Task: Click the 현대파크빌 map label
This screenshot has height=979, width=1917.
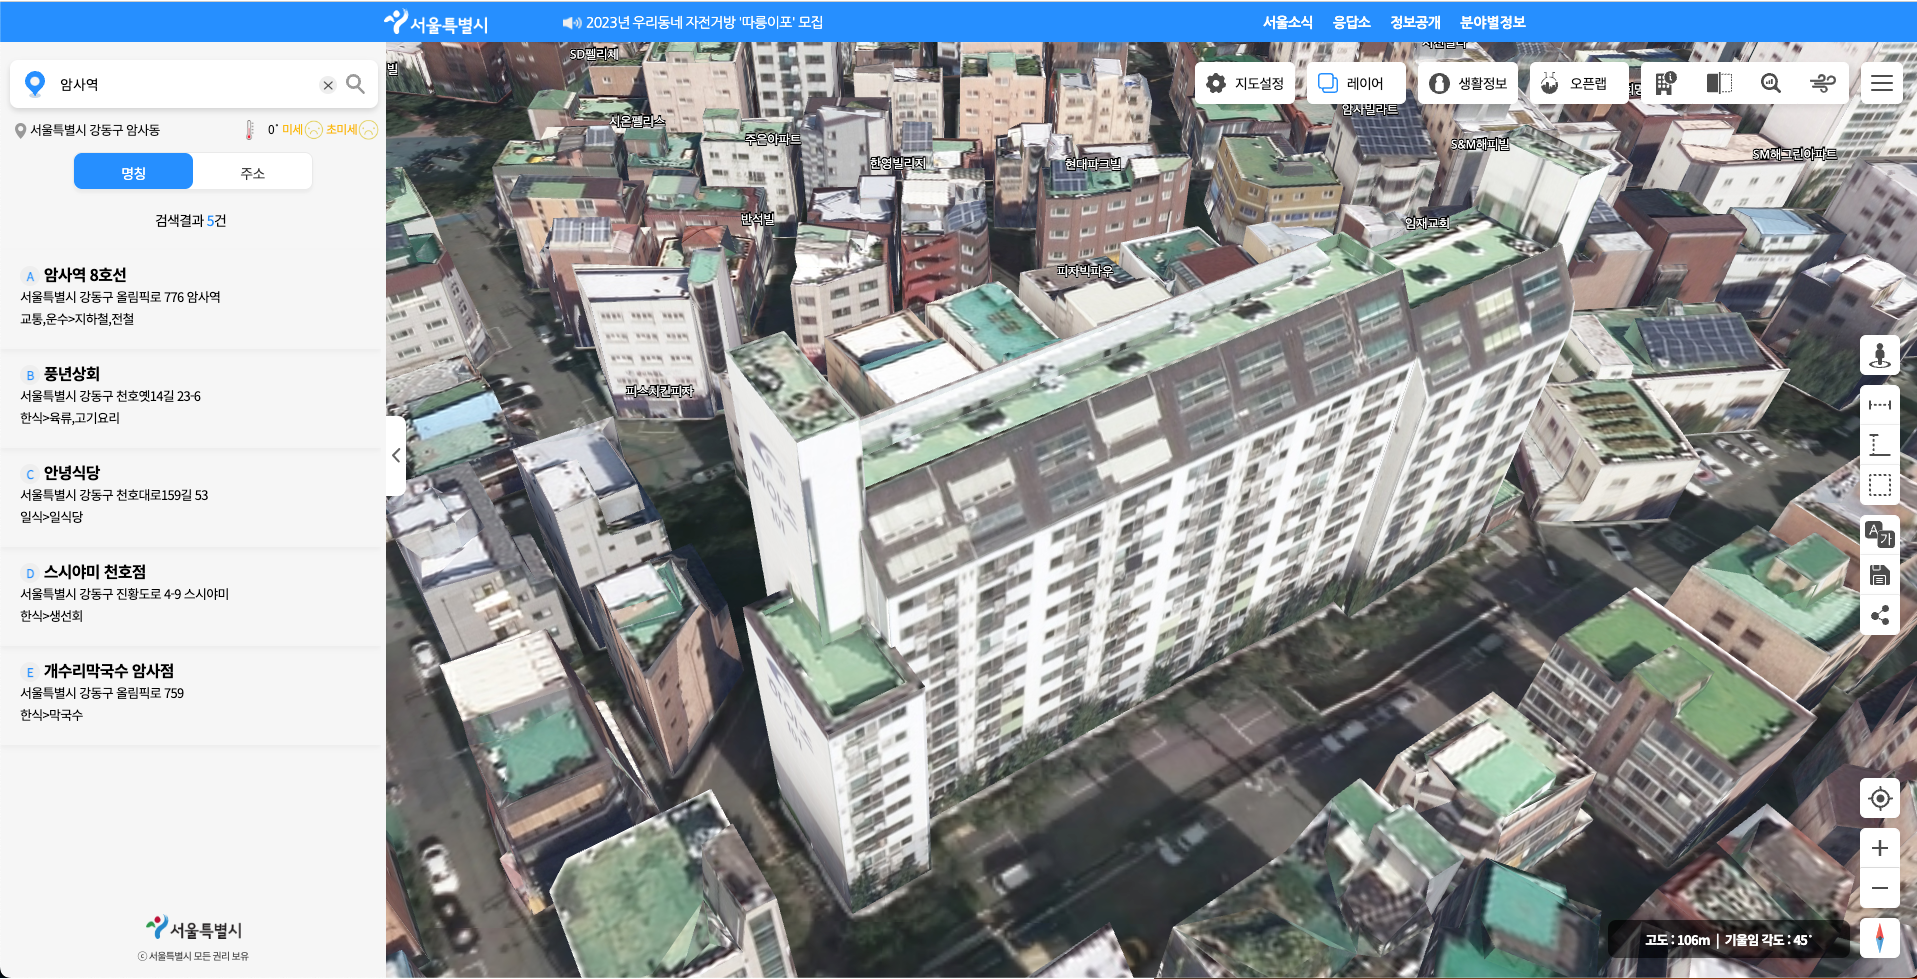Action: pyautogui.click(x=1092, y=163)
